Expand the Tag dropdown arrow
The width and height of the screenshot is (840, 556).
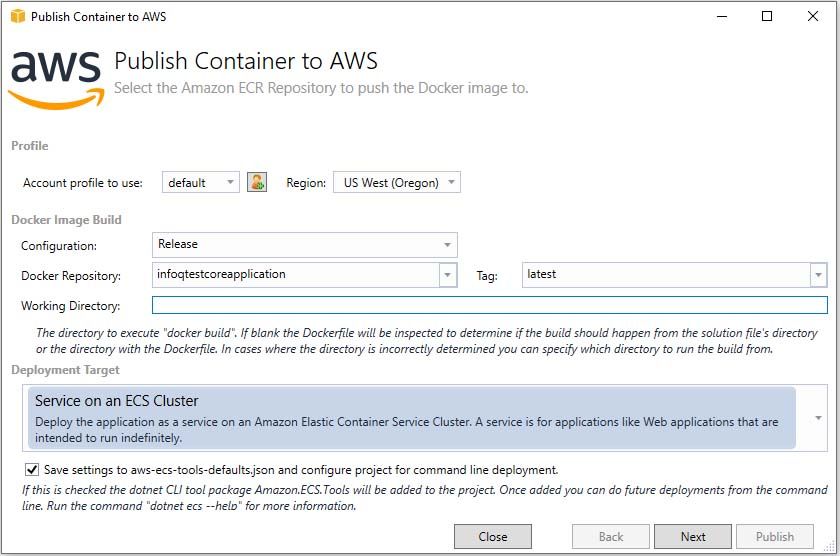[x=818, y=274]
